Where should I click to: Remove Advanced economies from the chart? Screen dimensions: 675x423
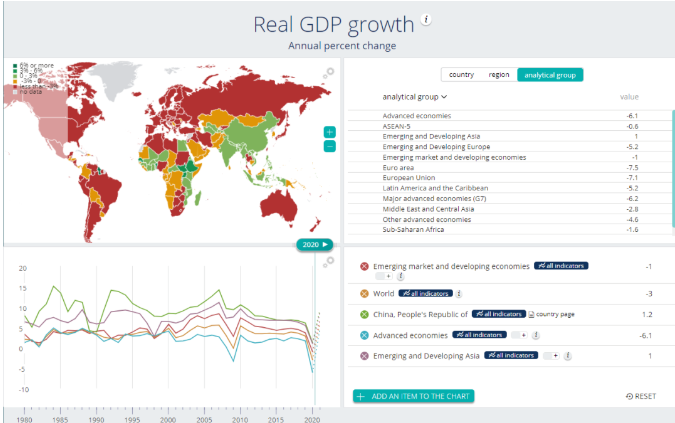click(364, 335)
